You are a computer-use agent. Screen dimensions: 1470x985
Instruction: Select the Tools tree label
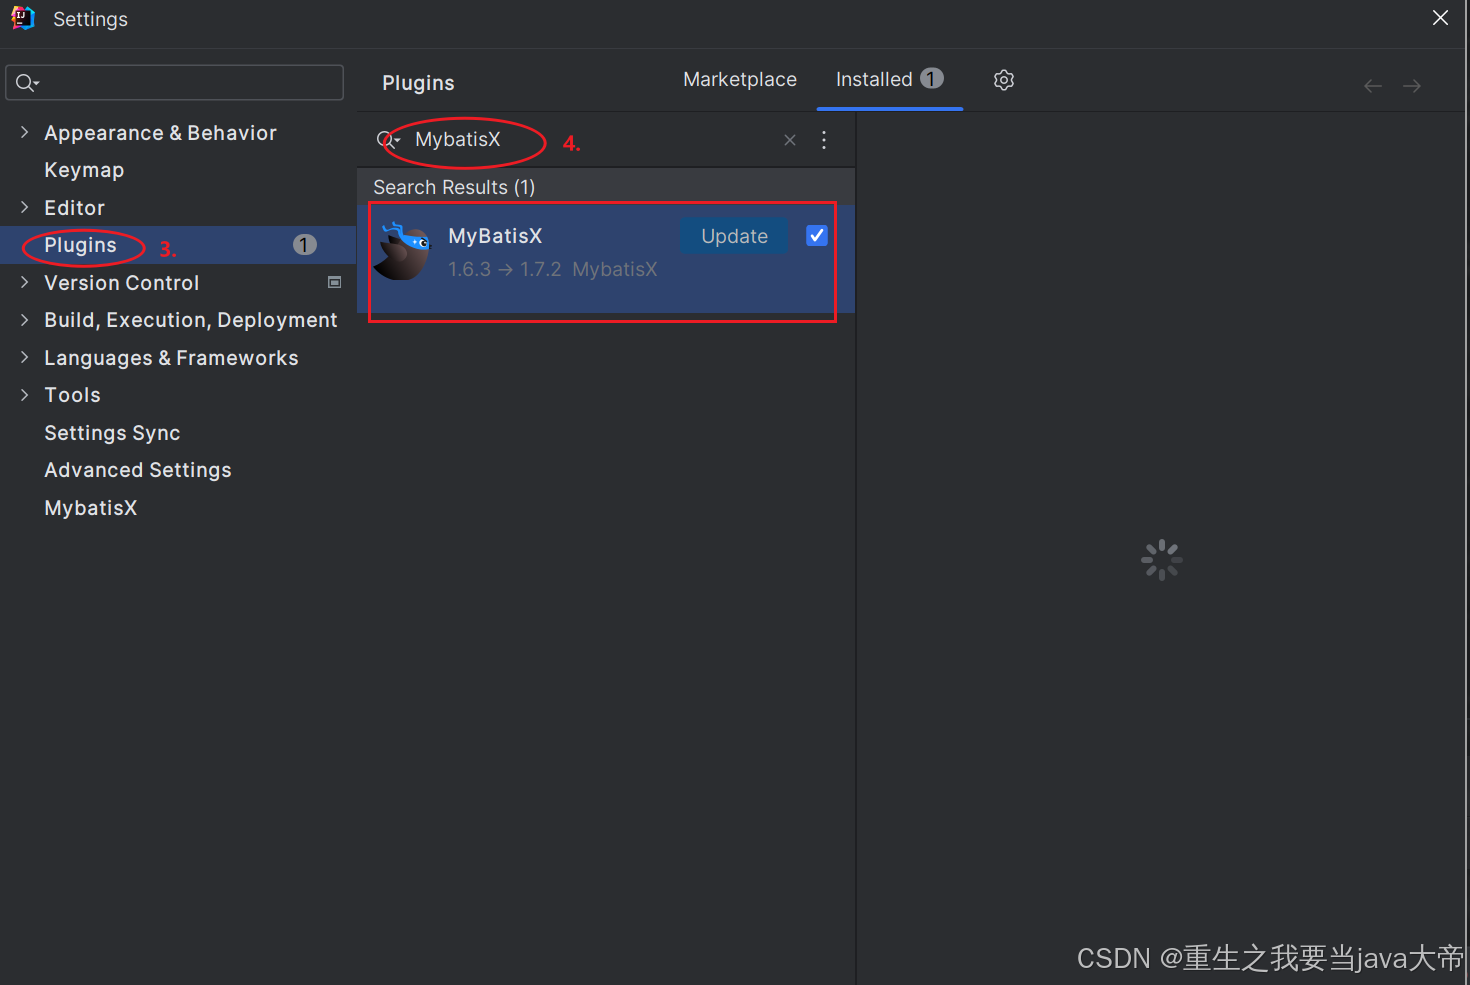click(72, 395)
